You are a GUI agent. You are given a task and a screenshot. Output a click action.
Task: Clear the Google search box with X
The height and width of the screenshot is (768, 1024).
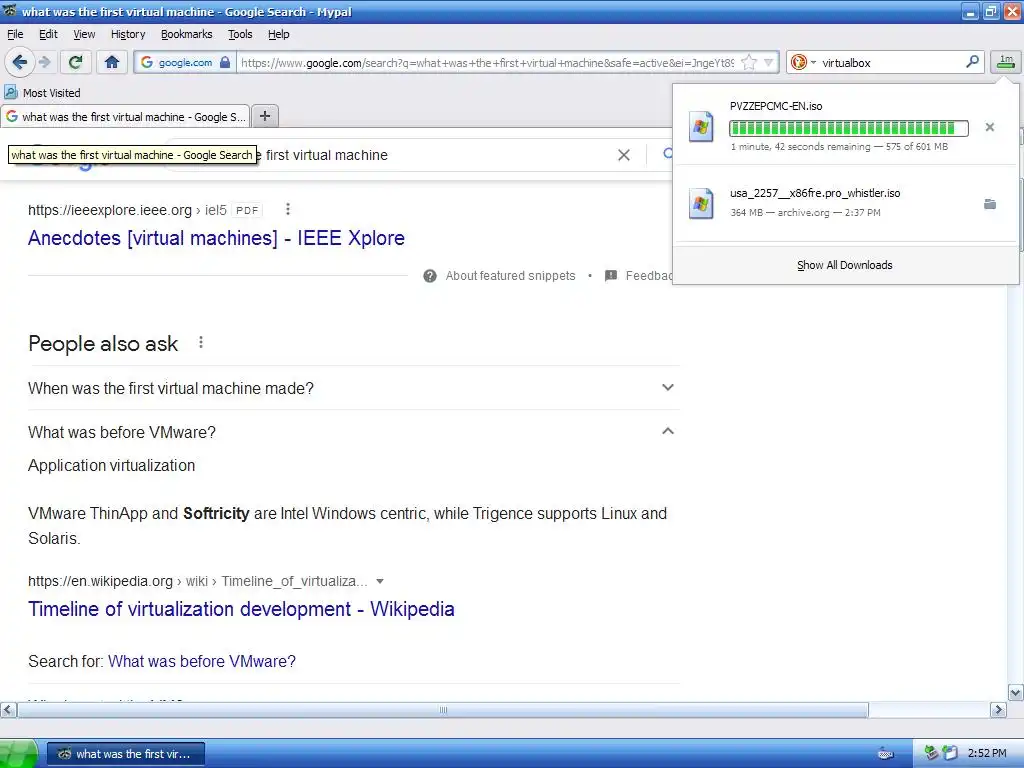[624, 155]
